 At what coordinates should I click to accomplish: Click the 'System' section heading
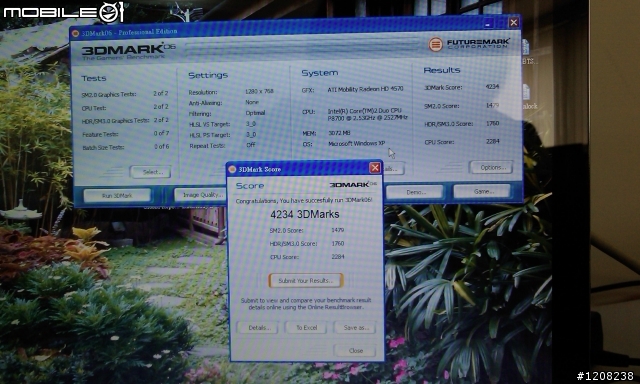(x=320, y=73)
